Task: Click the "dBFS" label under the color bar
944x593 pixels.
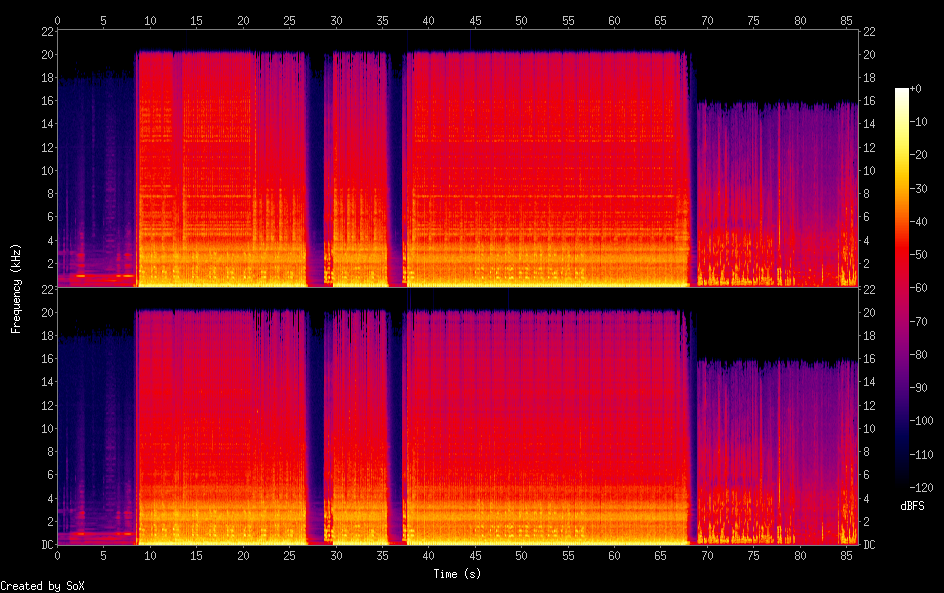Action: (911, 506)
